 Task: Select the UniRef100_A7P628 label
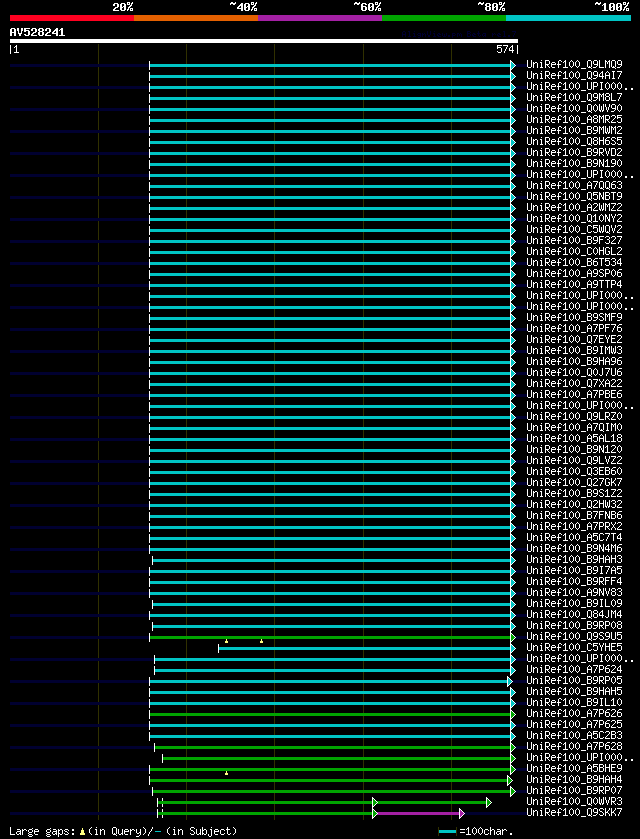pyautogui.click(x=574, y=746)
